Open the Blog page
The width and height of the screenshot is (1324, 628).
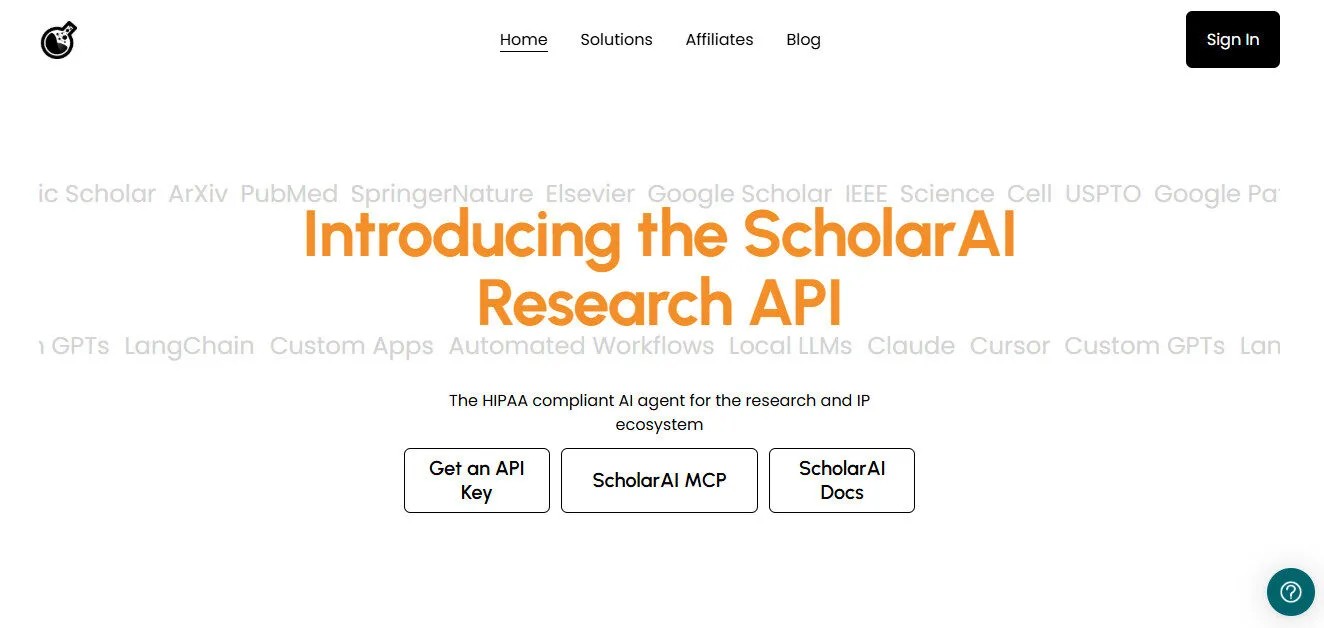click(x=803, y=40)
